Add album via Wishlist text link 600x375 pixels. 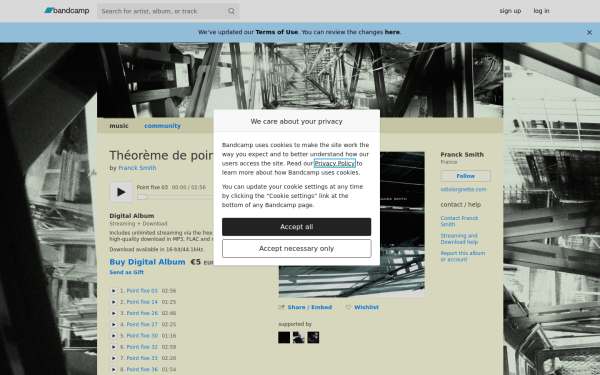pos(366,307)
